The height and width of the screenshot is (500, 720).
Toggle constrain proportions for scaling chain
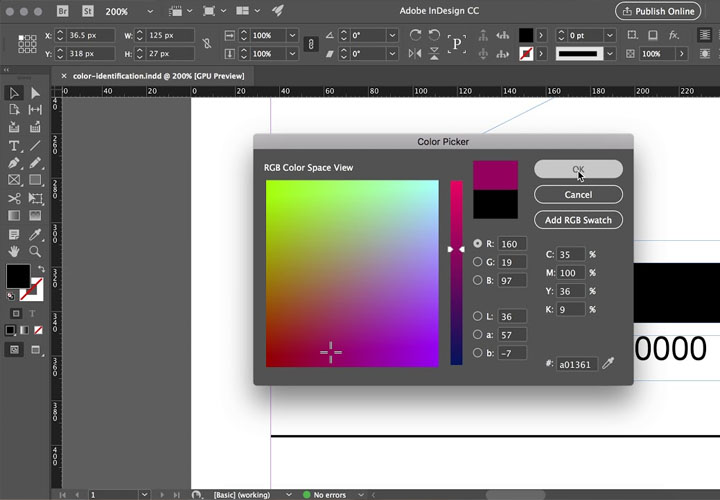(x=311, y=44)
